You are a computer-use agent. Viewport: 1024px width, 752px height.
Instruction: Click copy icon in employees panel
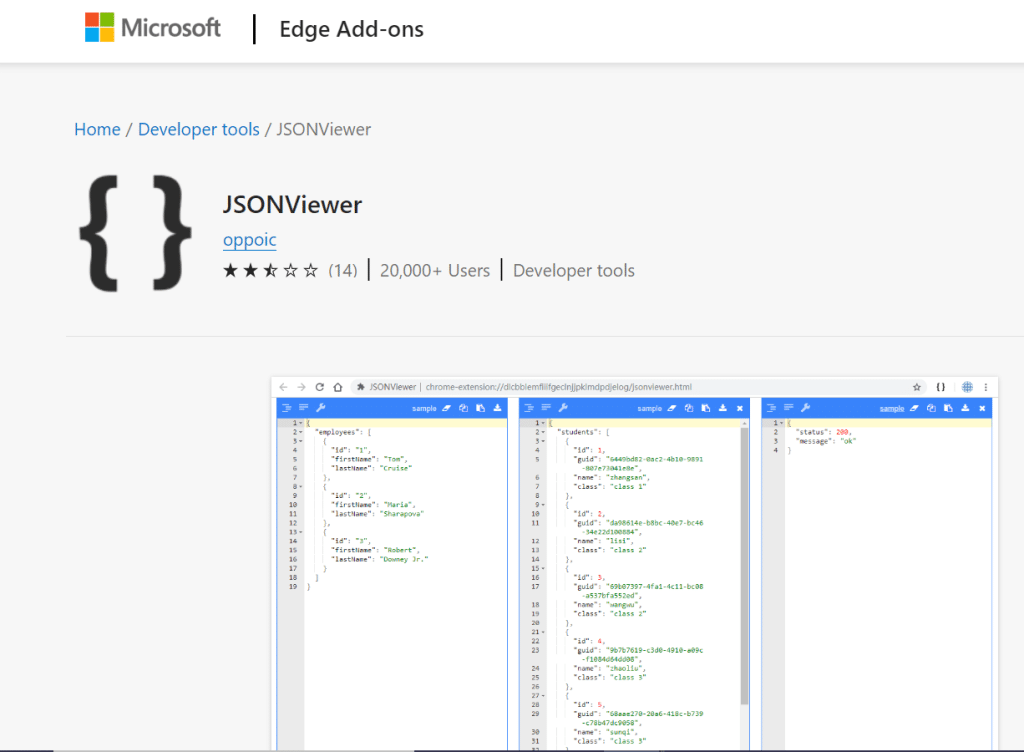click(x=464, y=408)
